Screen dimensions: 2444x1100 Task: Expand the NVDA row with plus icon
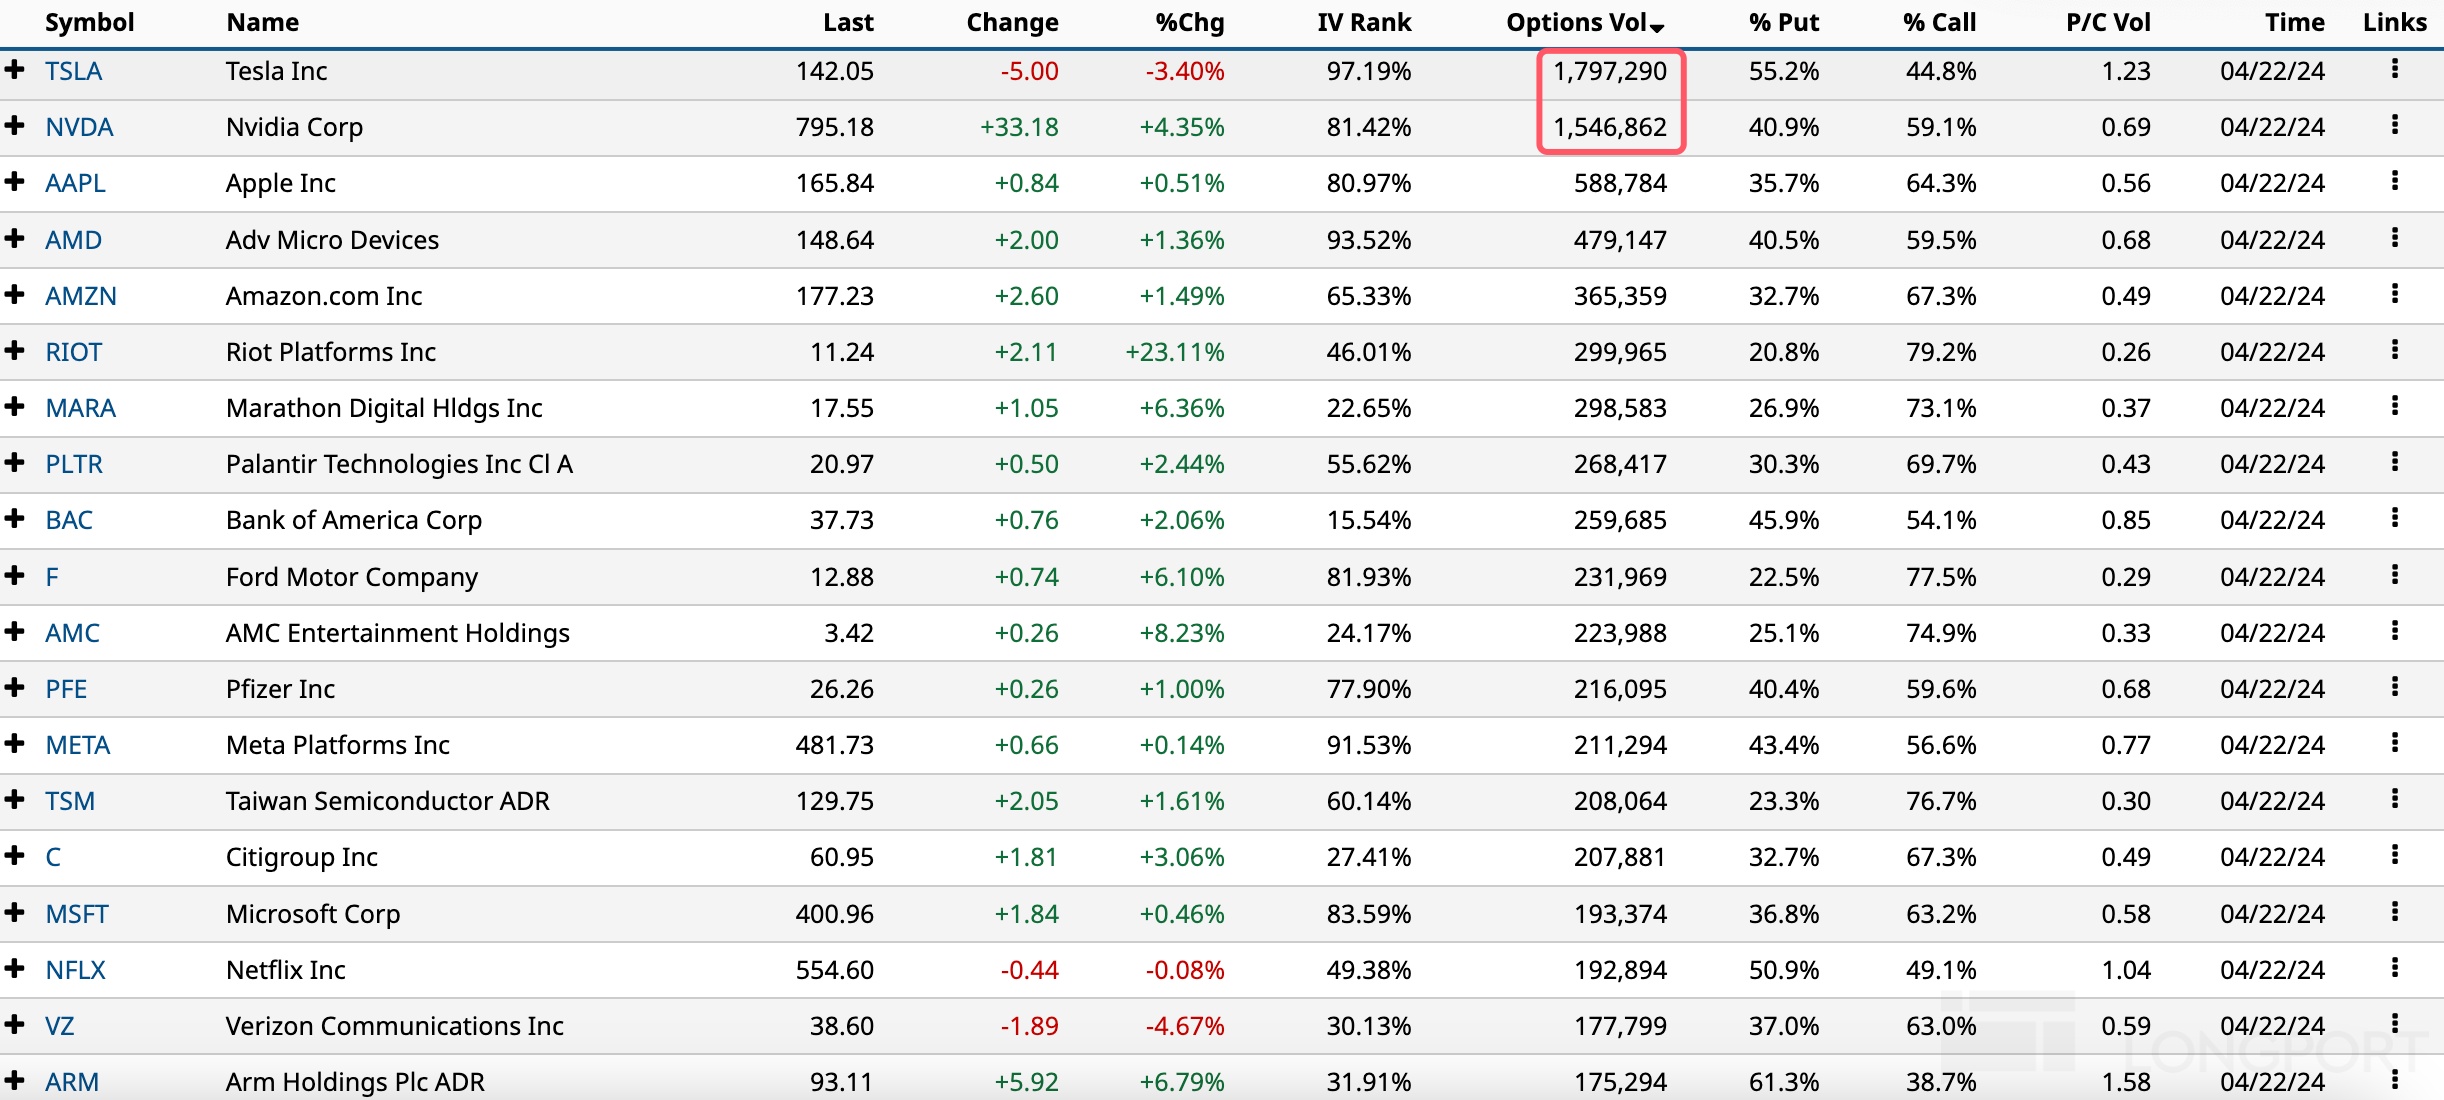pos(15,126)
